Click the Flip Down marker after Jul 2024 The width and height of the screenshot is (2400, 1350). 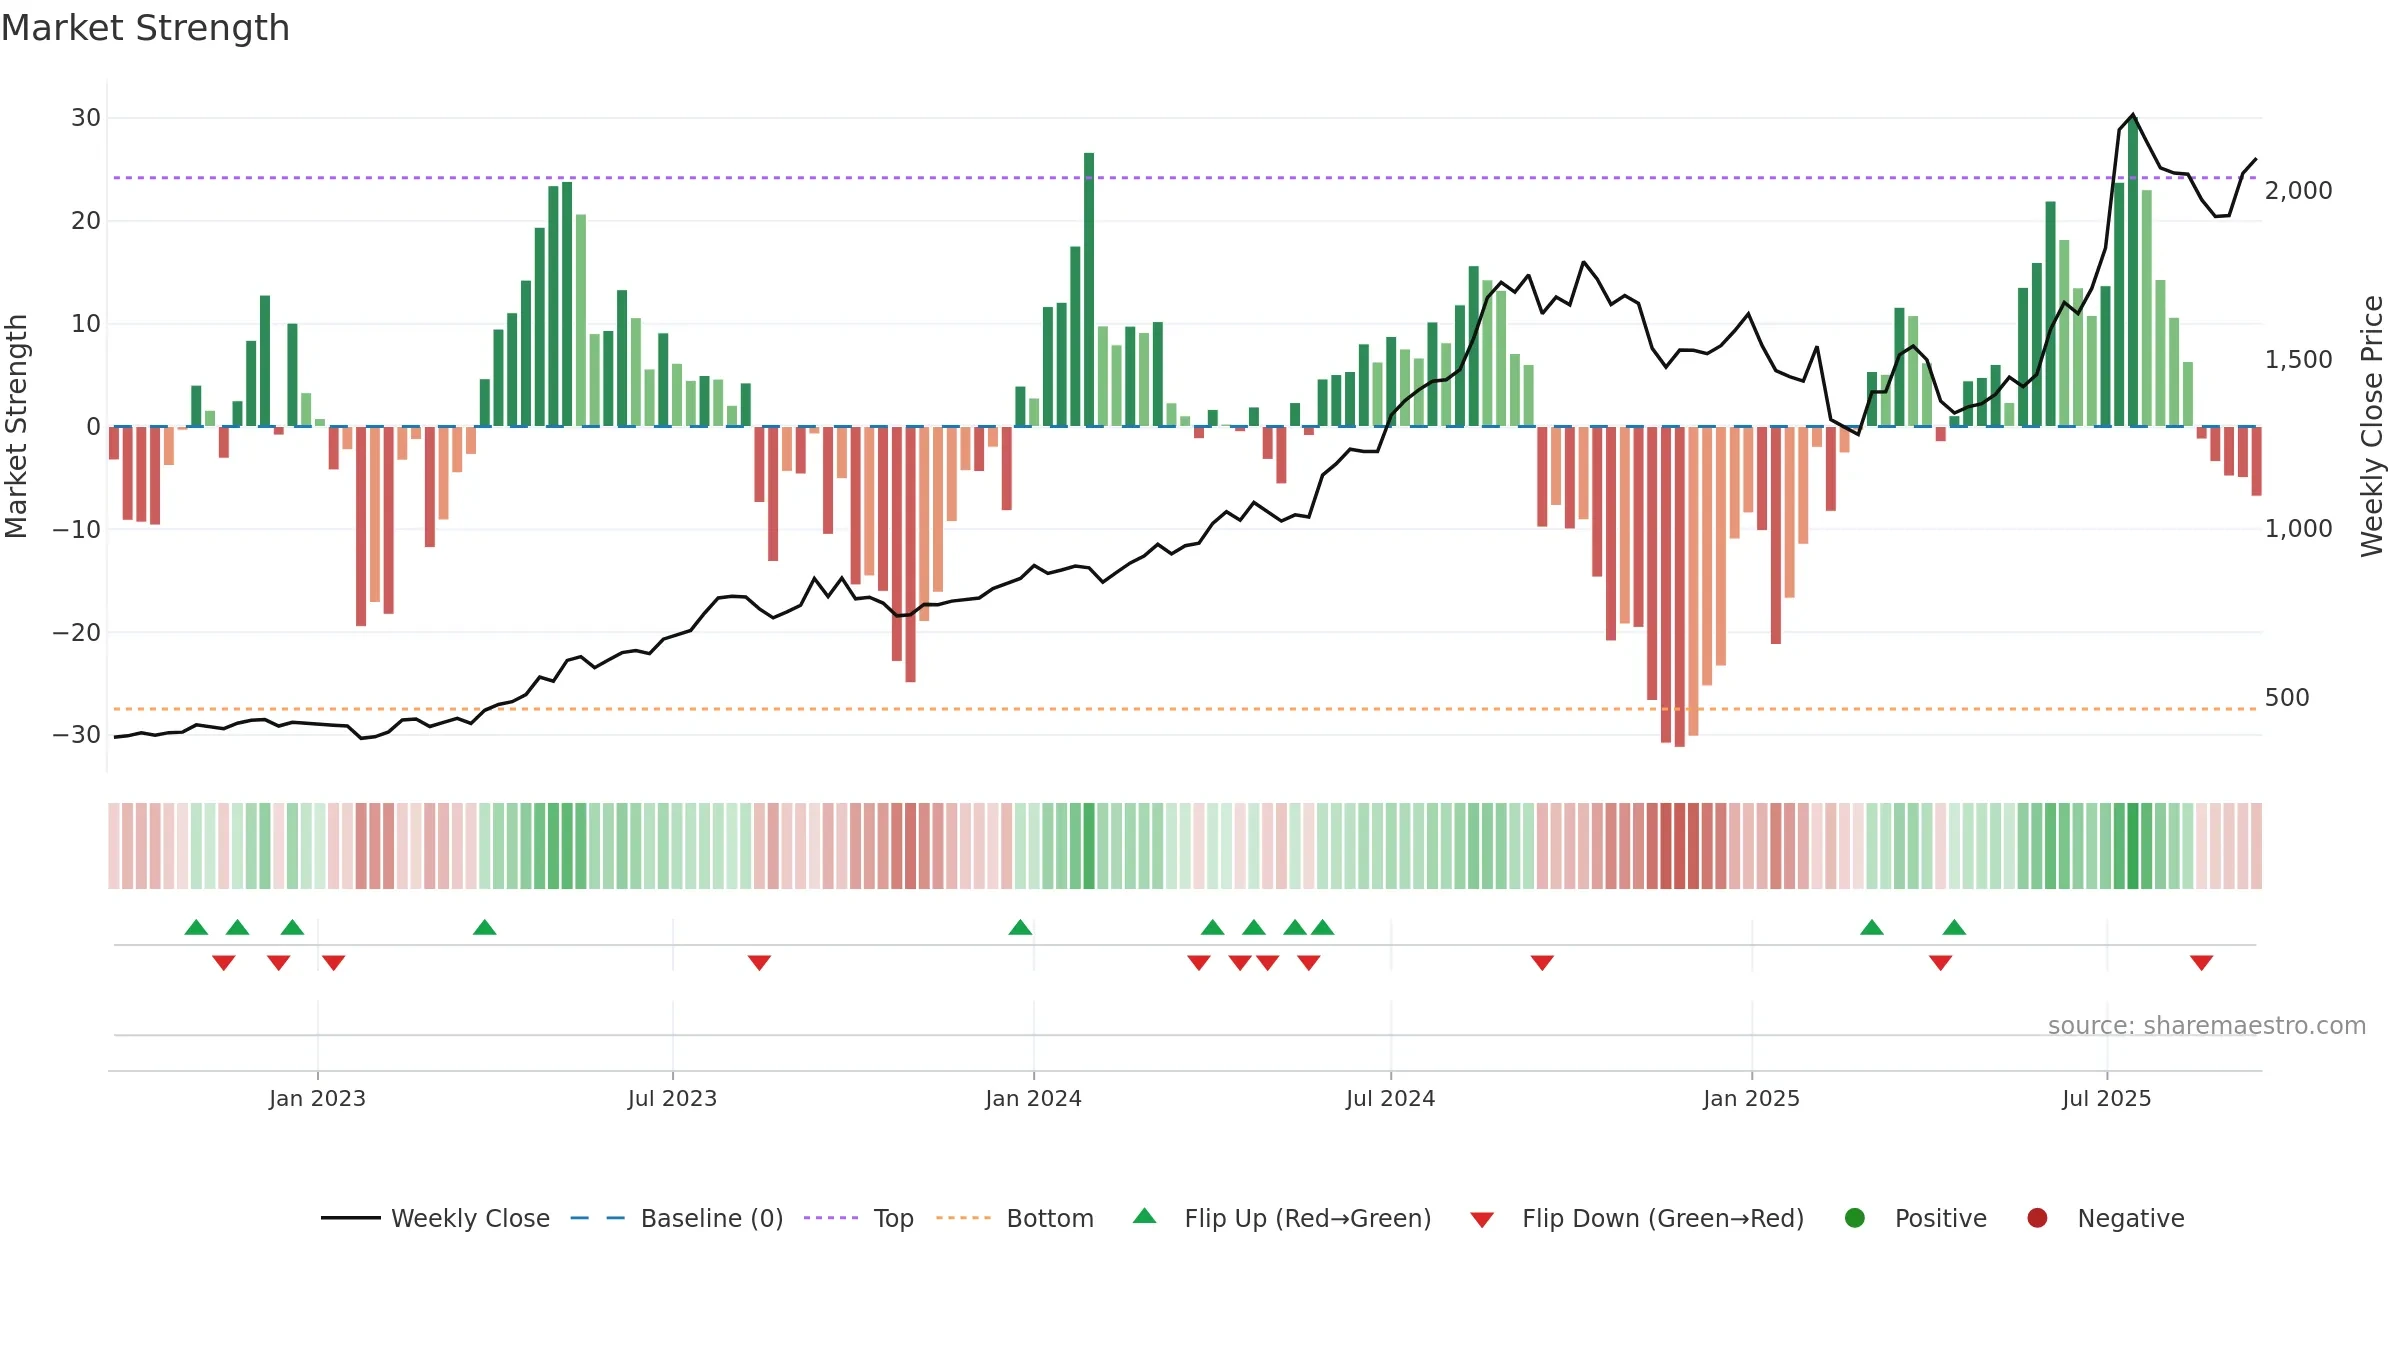[1542, 962]
